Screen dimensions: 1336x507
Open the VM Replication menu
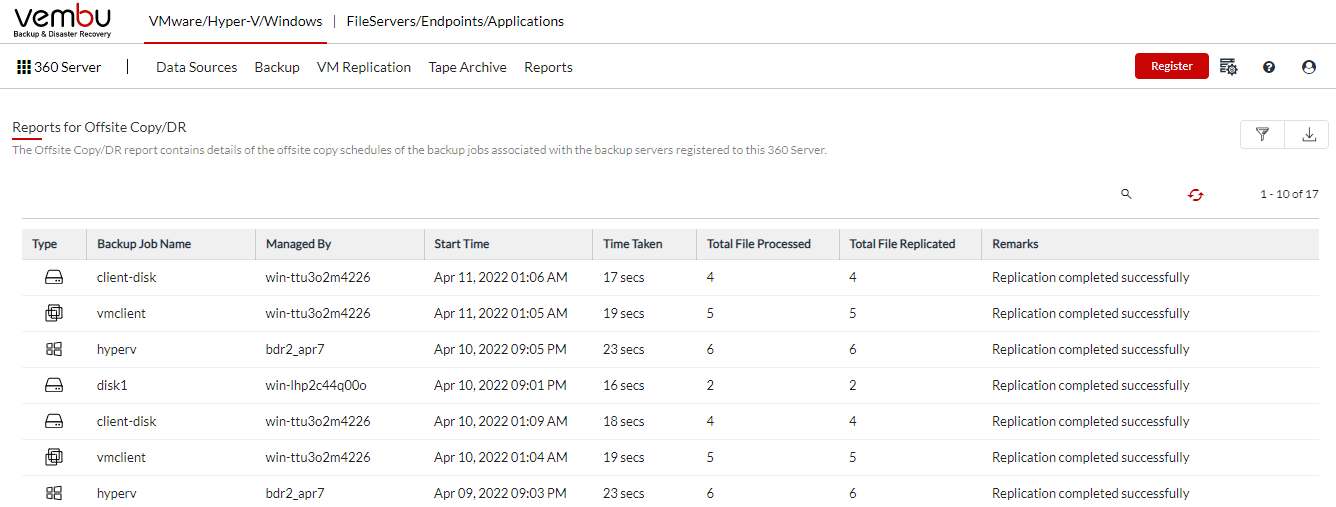[x=364, y=67]
